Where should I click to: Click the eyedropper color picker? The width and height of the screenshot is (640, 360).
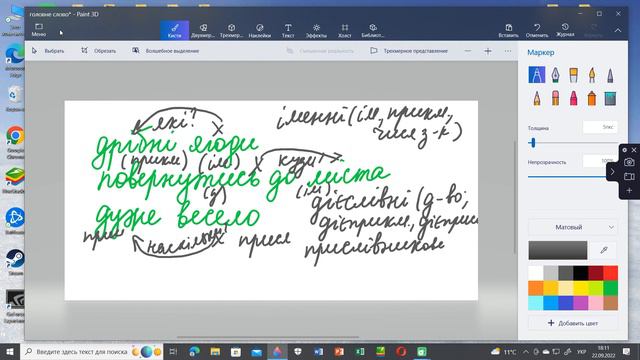604,250
